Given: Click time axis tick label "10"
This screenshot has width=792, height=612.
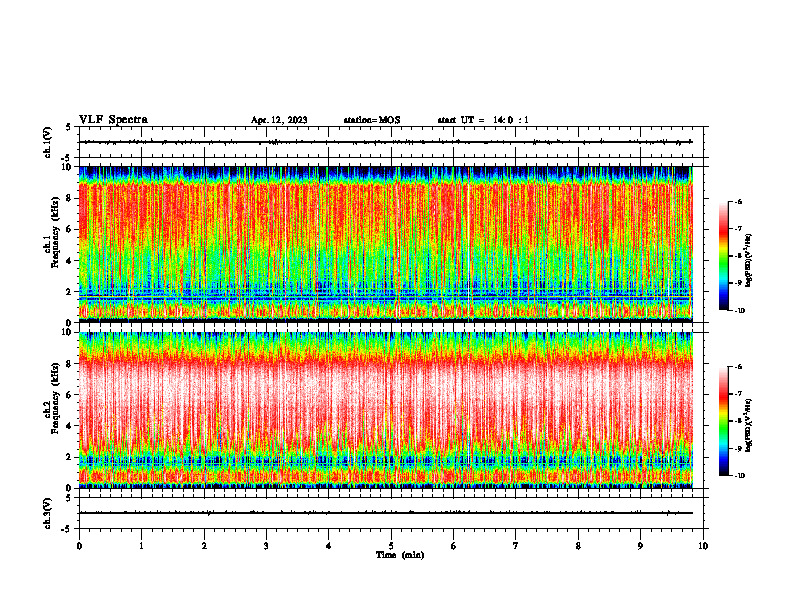Looking at the screenshot, I should [x=703, y=546].
